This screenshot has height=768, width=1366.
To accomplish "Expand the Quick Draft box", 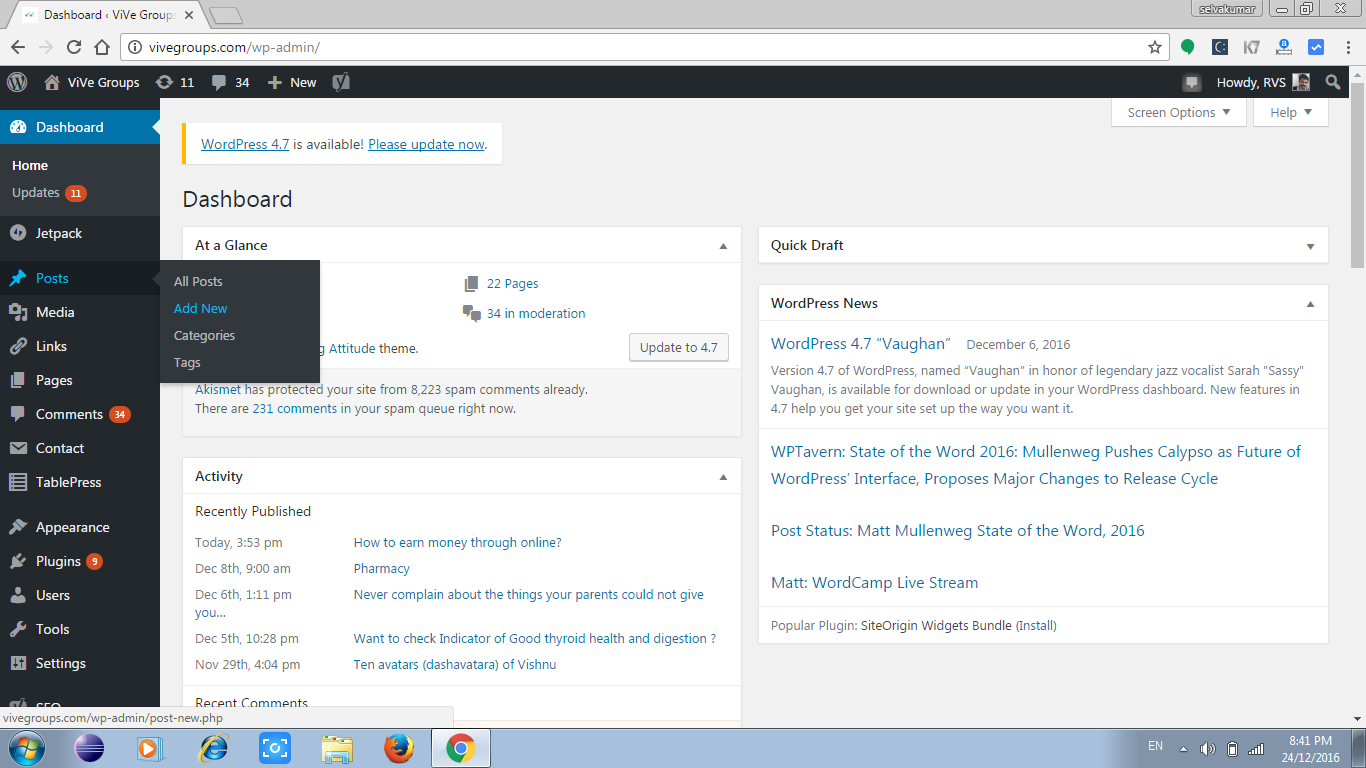I will [1310, 245].
